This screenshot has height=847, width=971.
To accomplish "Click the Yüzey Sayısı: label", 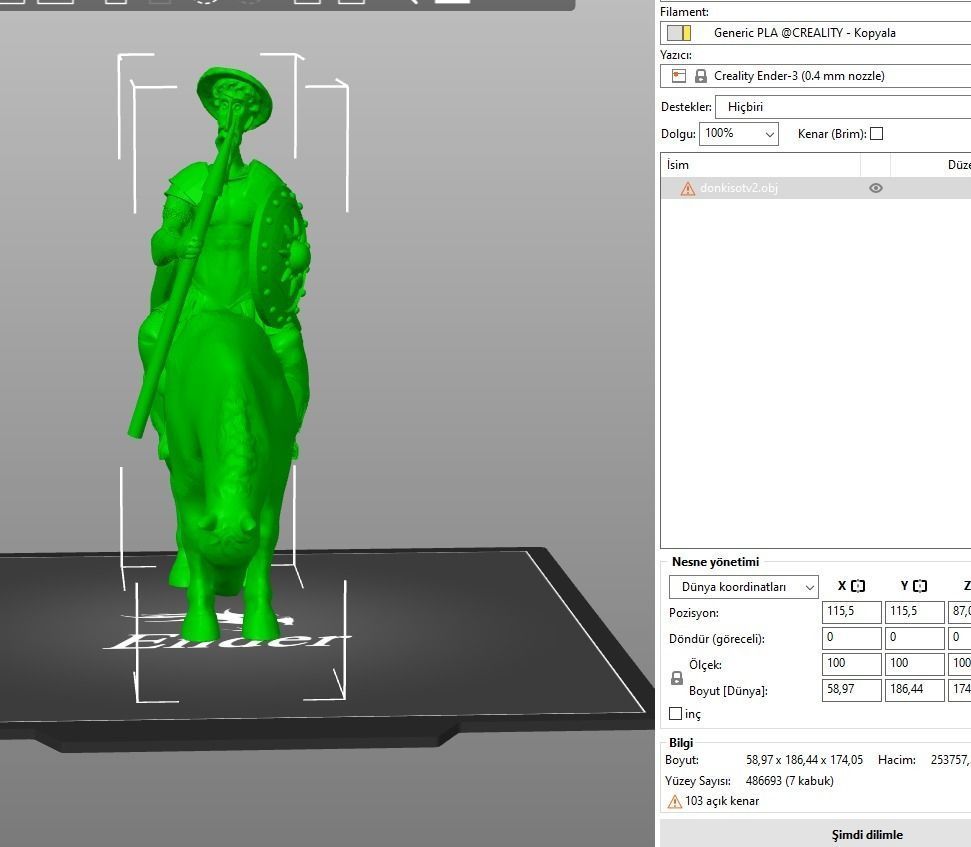I will click(698, 781).
